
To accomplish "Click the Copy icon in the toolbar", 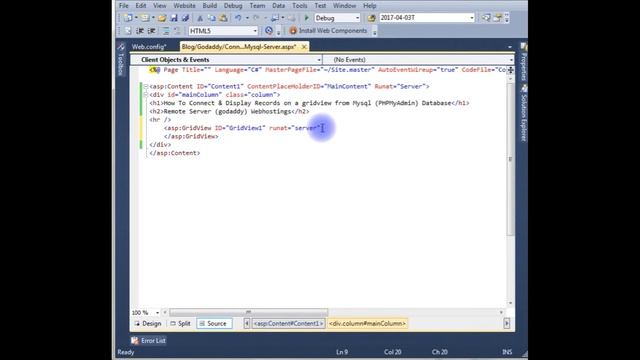I will (211, 18).
